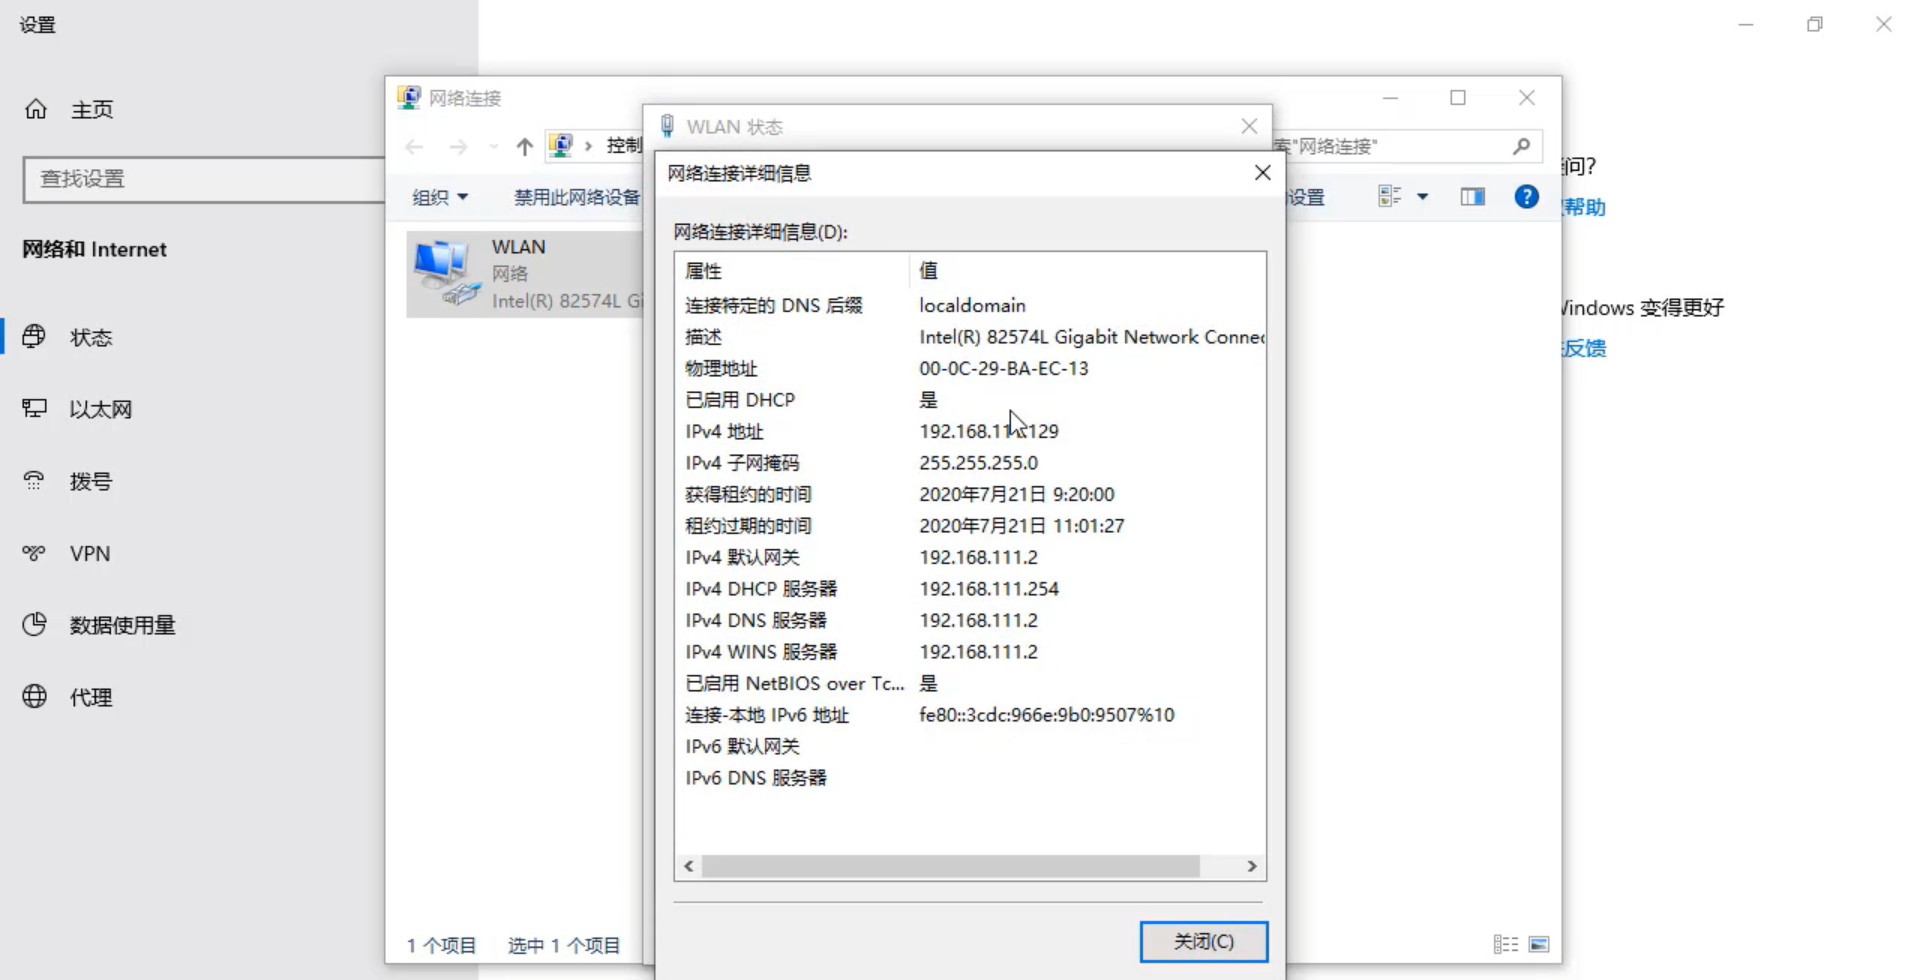
Task: Click the home icon next to 主页
Action: pyautogui.click(x=36, y=109)
